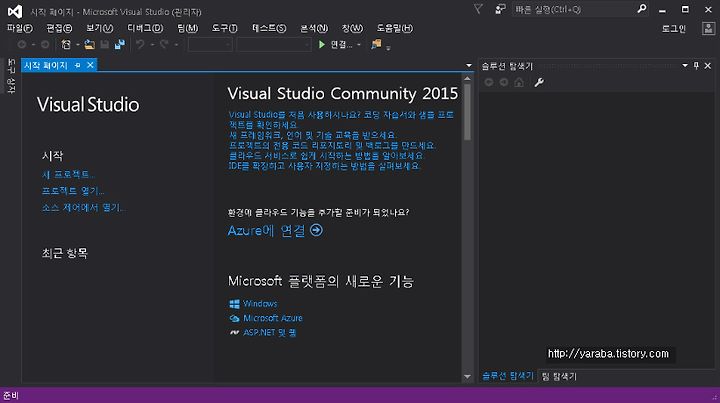Click the Azure에 연결 link

point(266,230)
